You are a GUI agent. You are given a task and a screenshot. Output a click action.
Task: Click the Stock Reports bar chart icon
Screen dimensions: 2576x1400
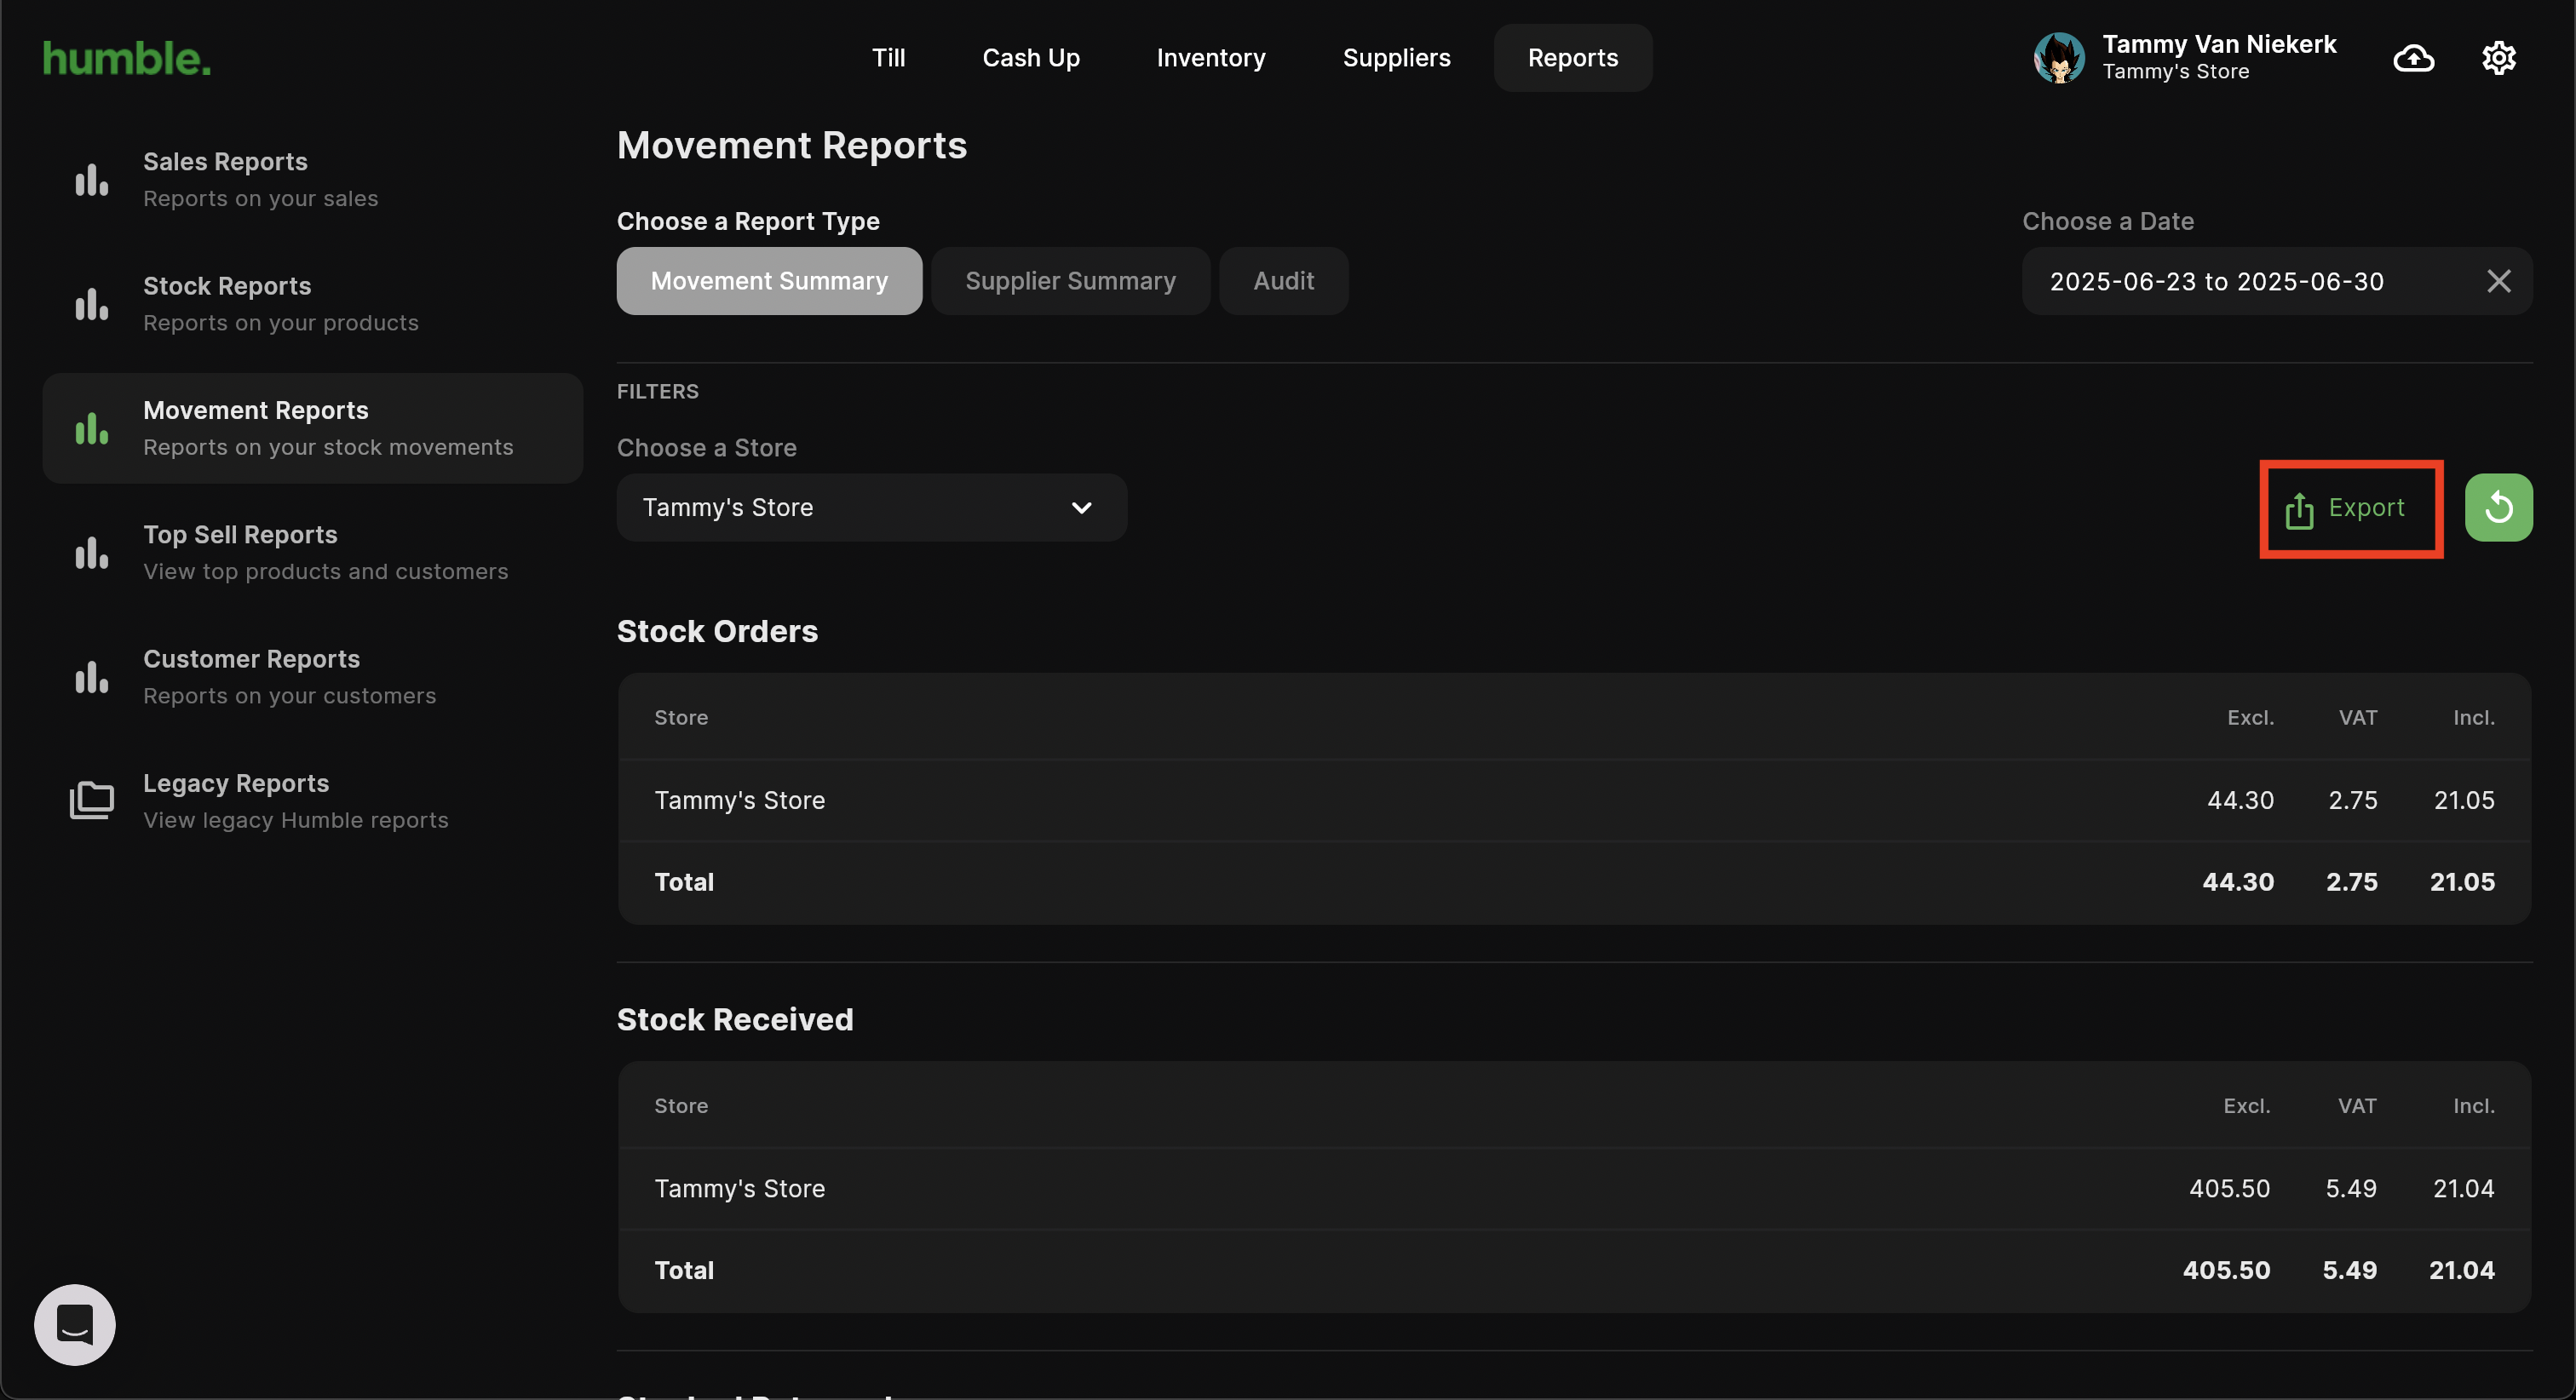click(x=92, y=304)
